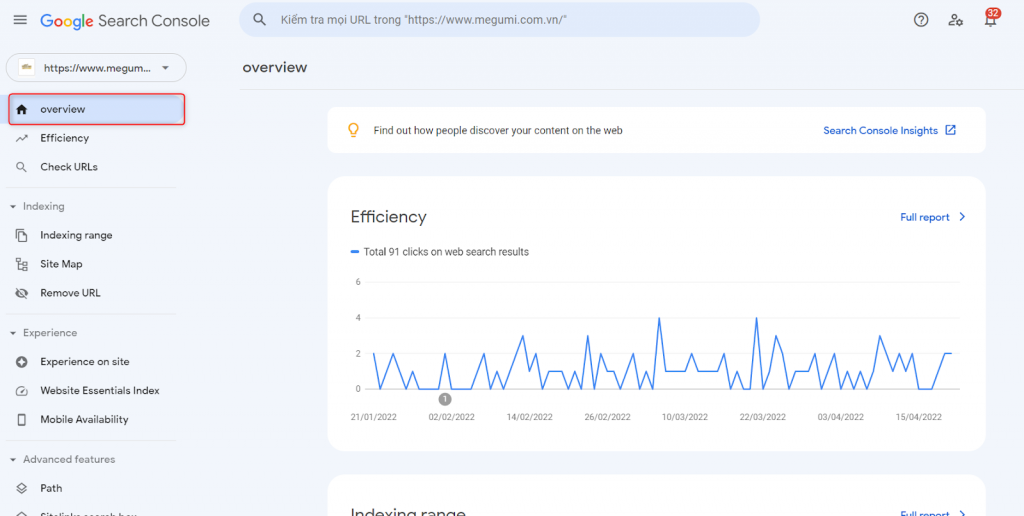Click the plus circle icon beside Experience on site
The width and height of the screenshot is (1024, 516).
click(x=22, y=362)
